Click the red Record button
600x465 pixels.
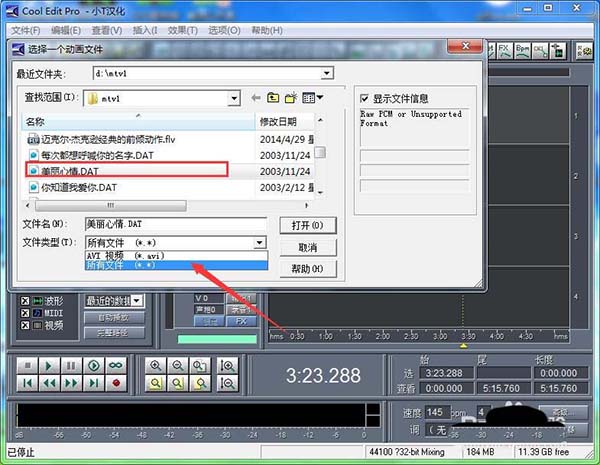pos(116,383)
